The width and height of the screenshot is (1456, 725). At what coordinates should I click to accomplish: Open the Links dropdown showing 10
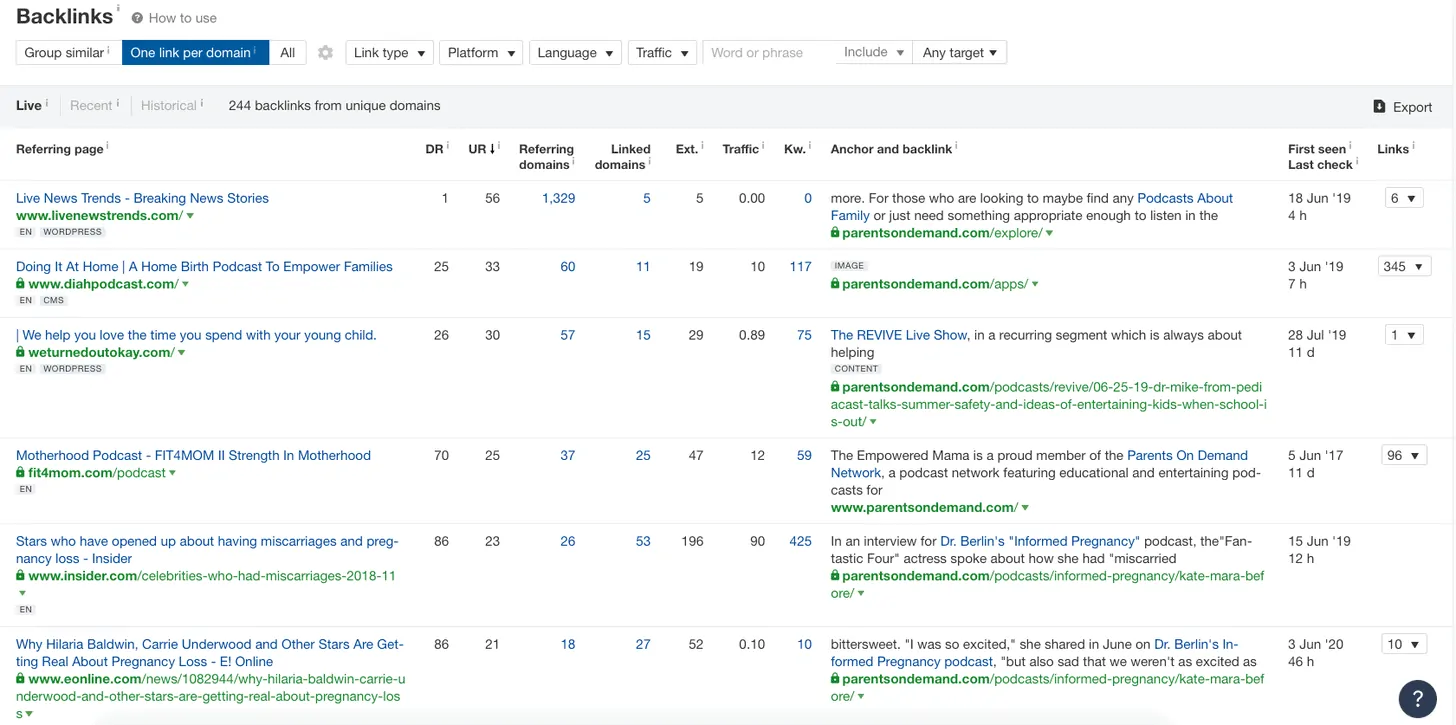[x=1403, y=645]
